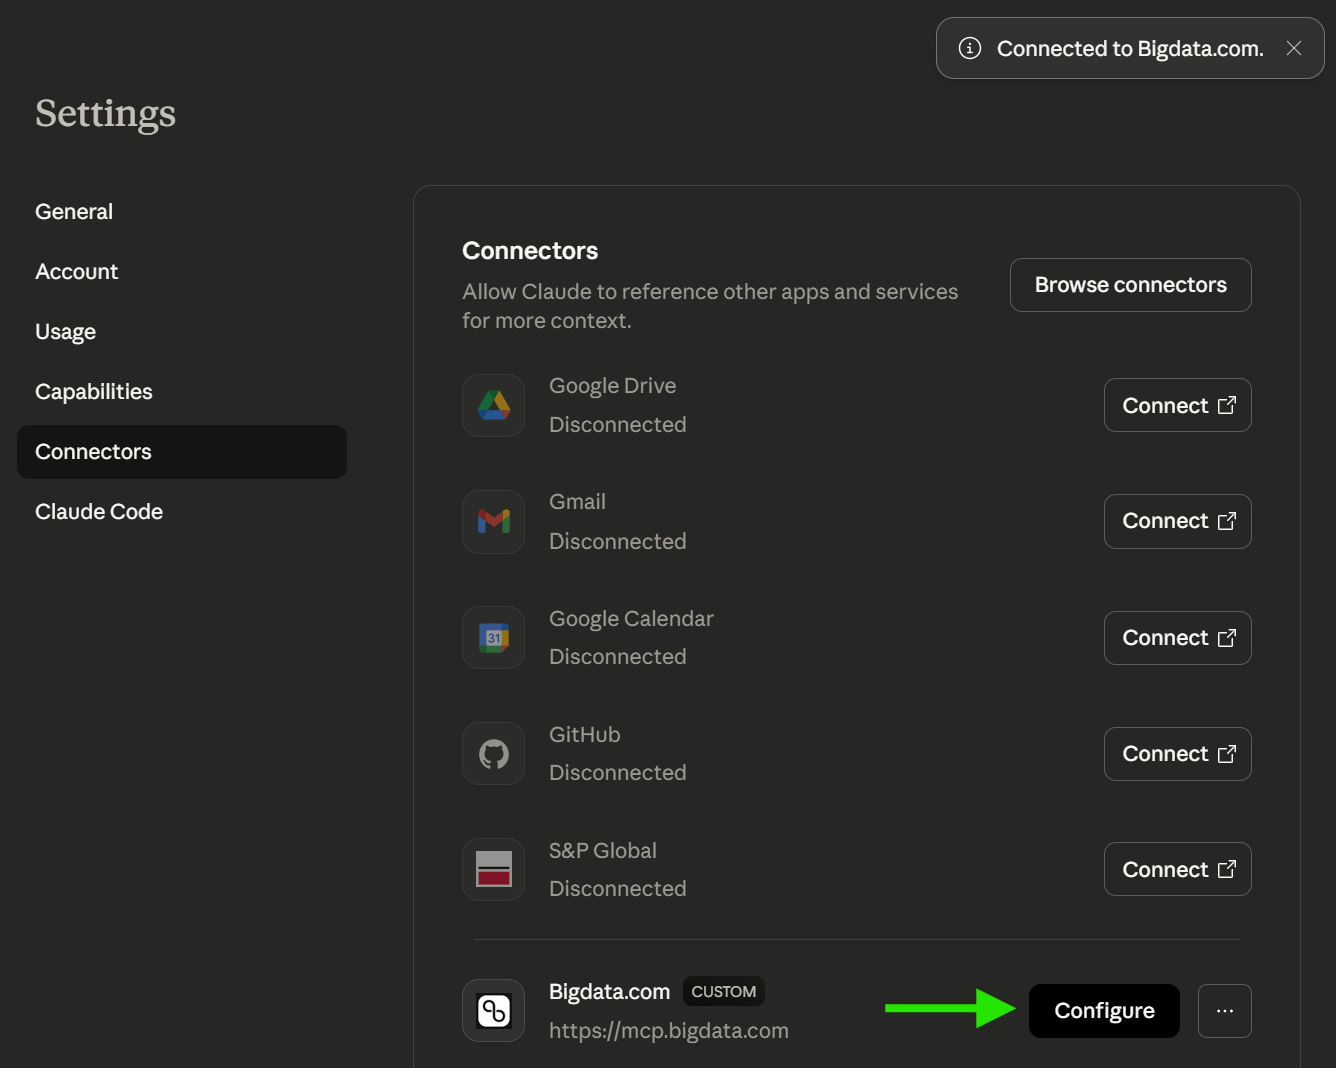Click the Google Calendar logo icon

click(494, 637)
